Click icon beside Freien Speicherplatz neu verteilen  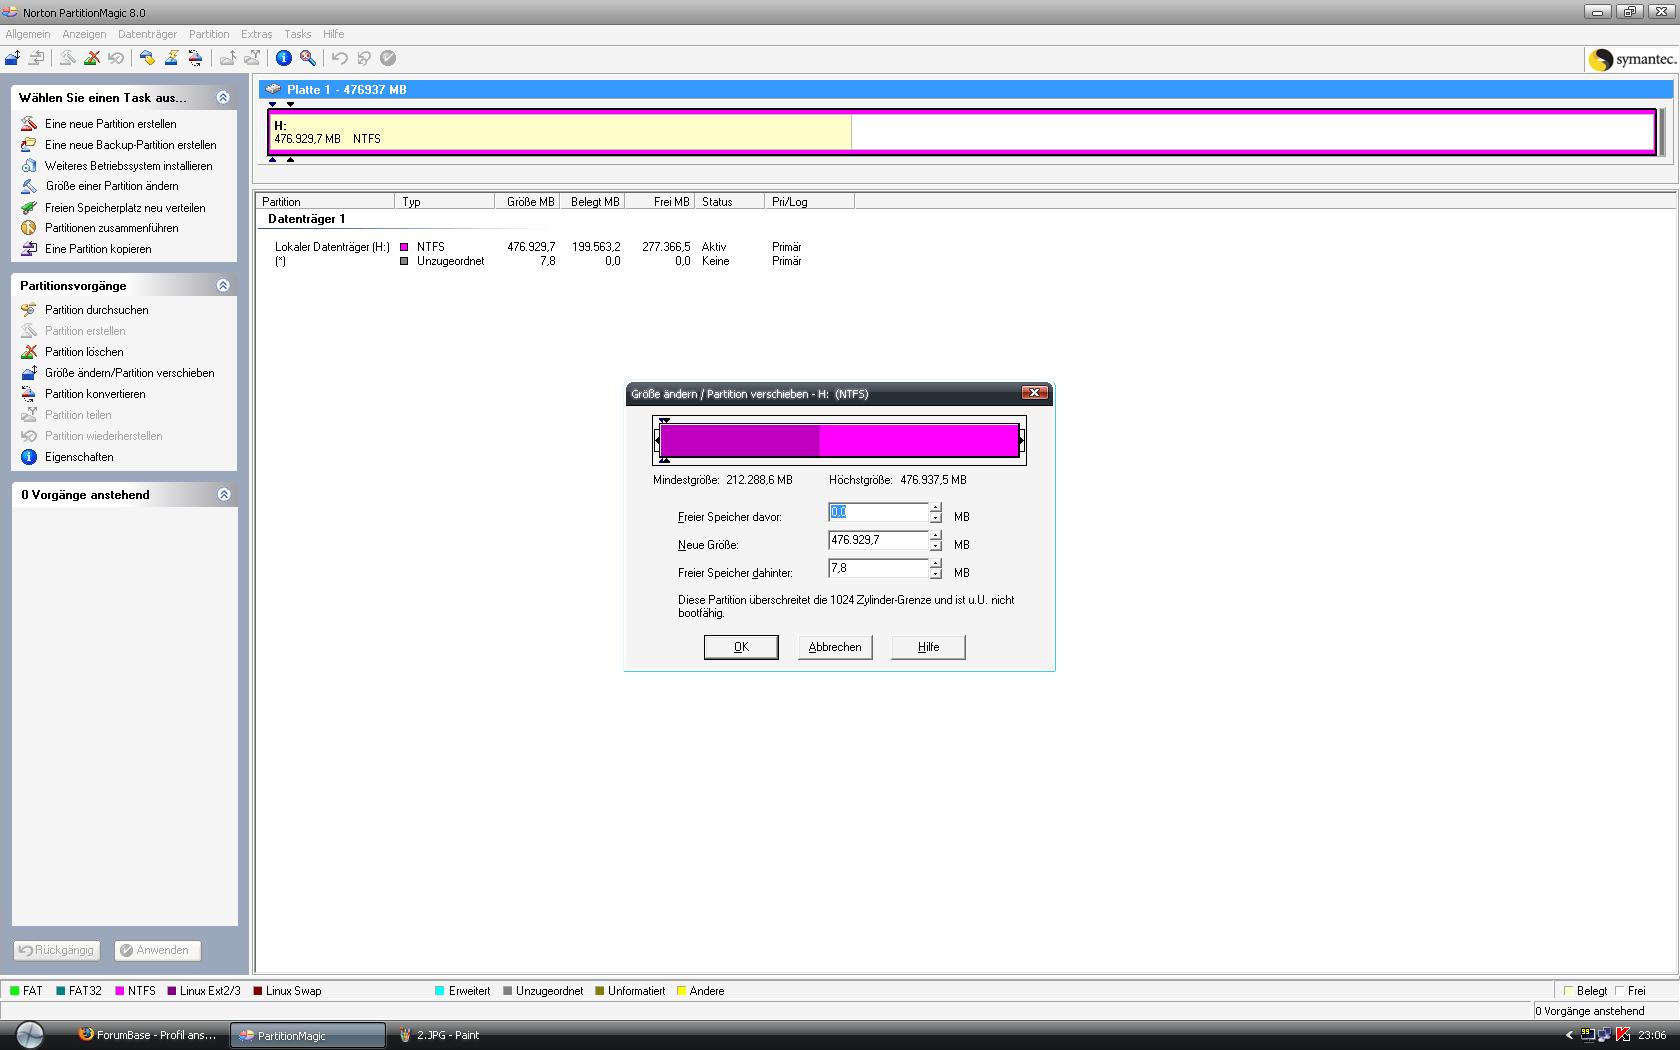pyautogui.click(x=29, y=207)
